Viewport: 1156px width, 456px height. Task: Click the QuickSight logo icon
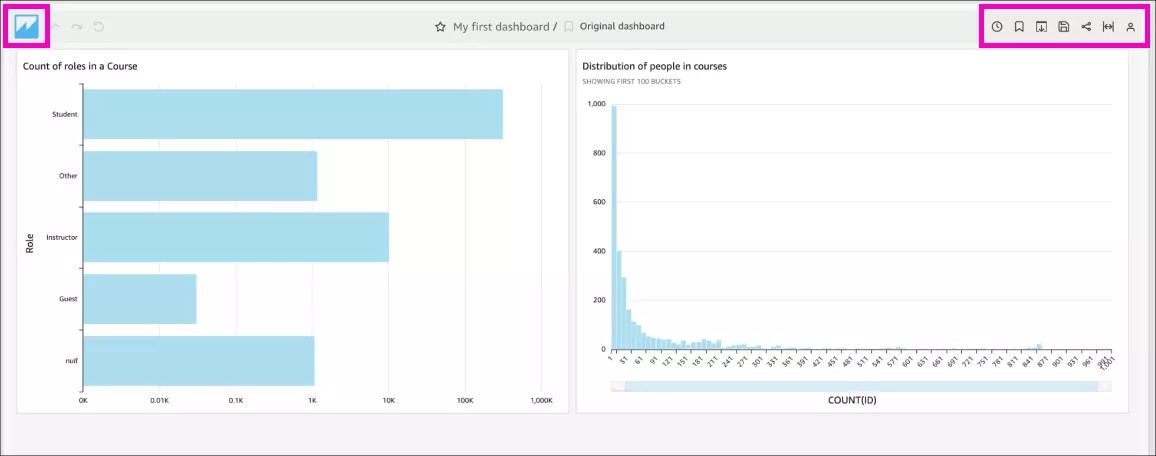27,27
